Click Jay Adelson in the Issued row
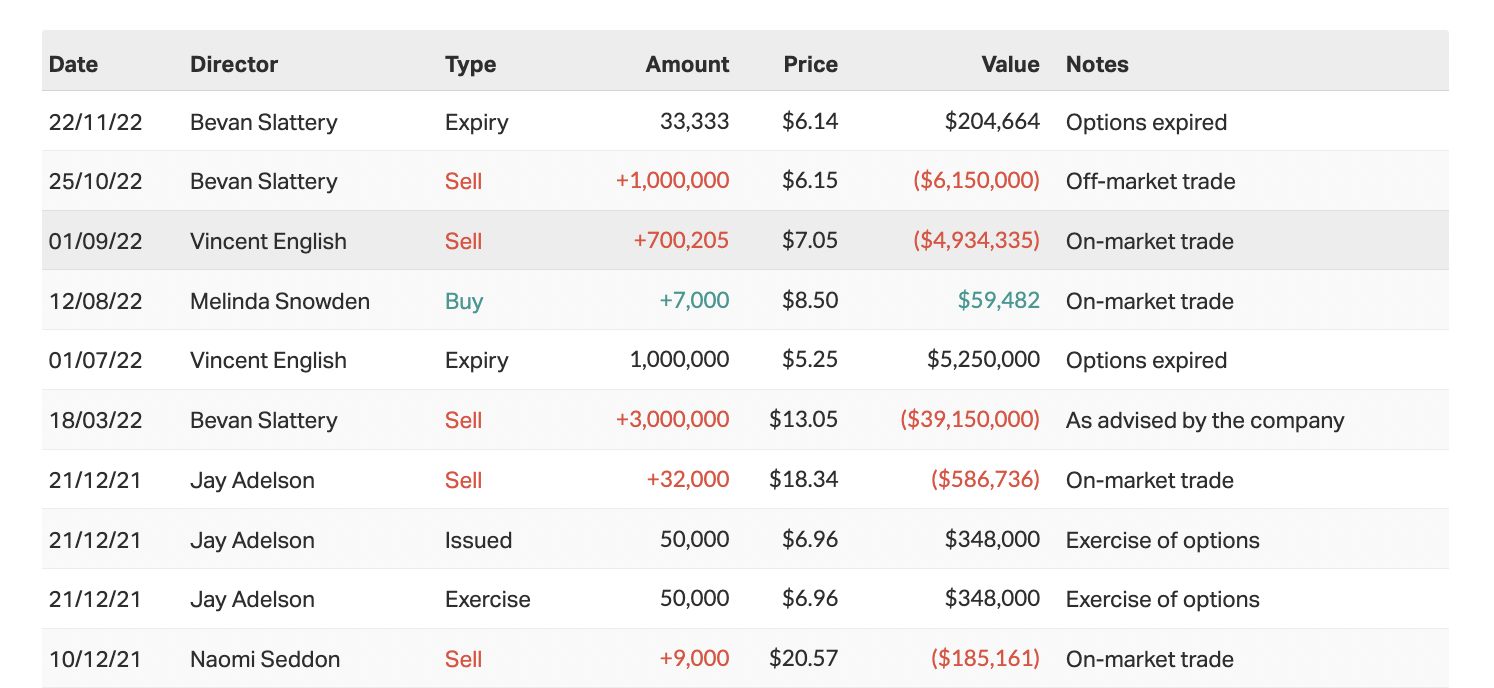 252,540
